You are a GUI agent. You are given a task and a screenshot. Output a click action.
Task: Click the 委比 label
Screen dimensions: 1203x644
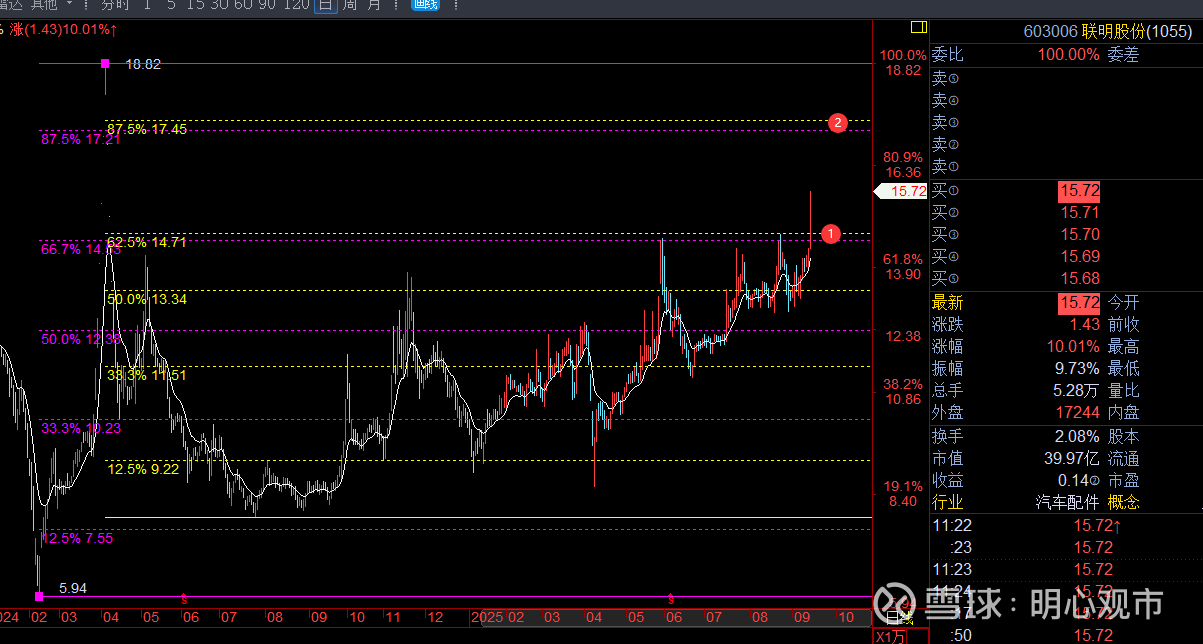[947, 55]
